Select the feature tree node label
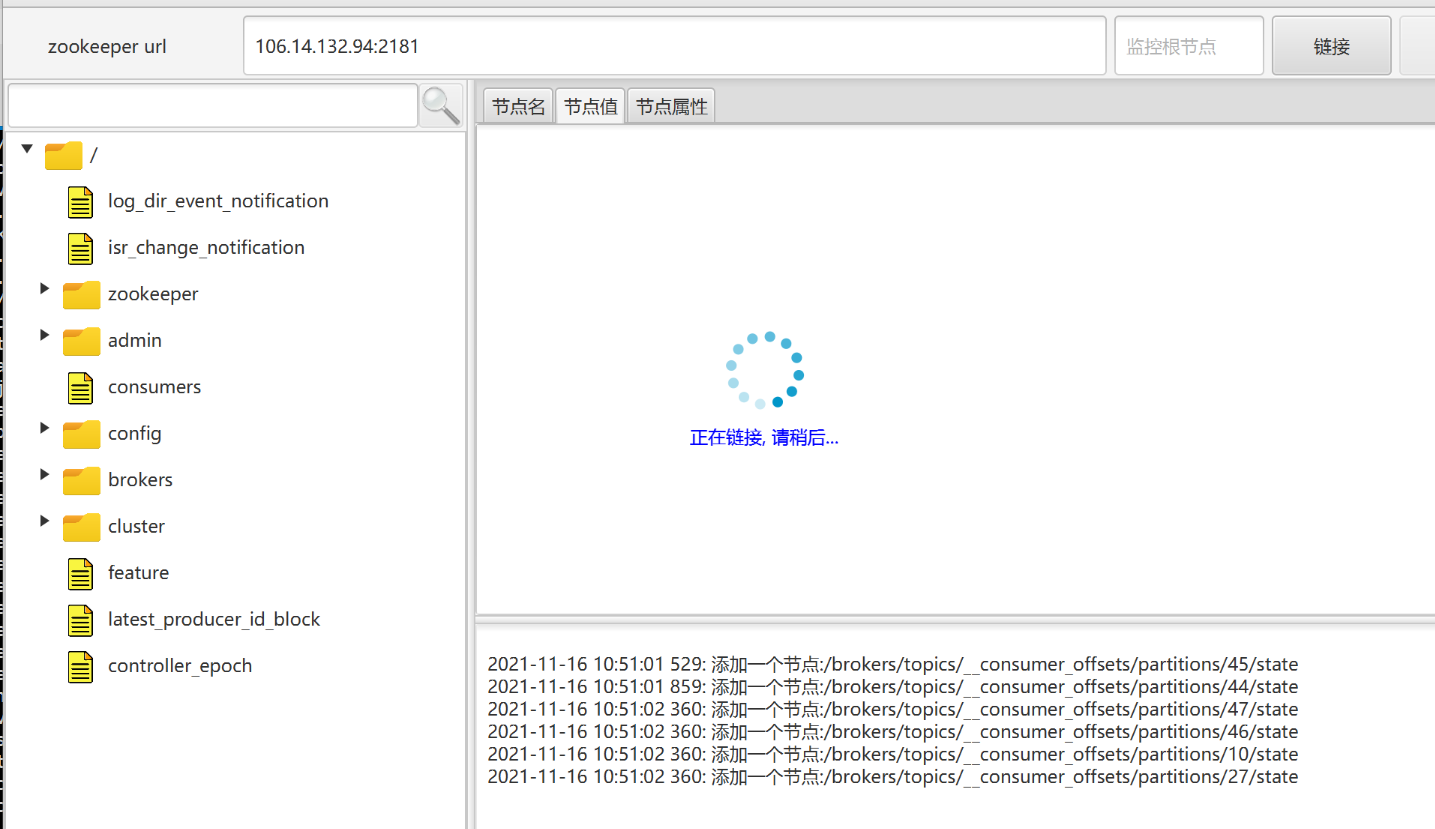The image size is (1435, 829). pyautogui.click(x=138, y=573)
